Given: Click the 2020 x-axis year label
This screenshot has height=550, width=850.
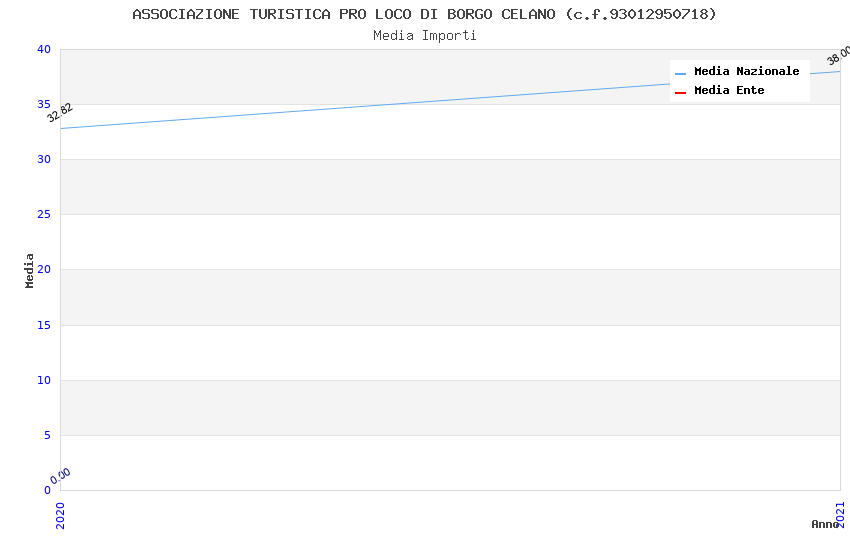Looking at the screenshot, I should tap(60, 515).
